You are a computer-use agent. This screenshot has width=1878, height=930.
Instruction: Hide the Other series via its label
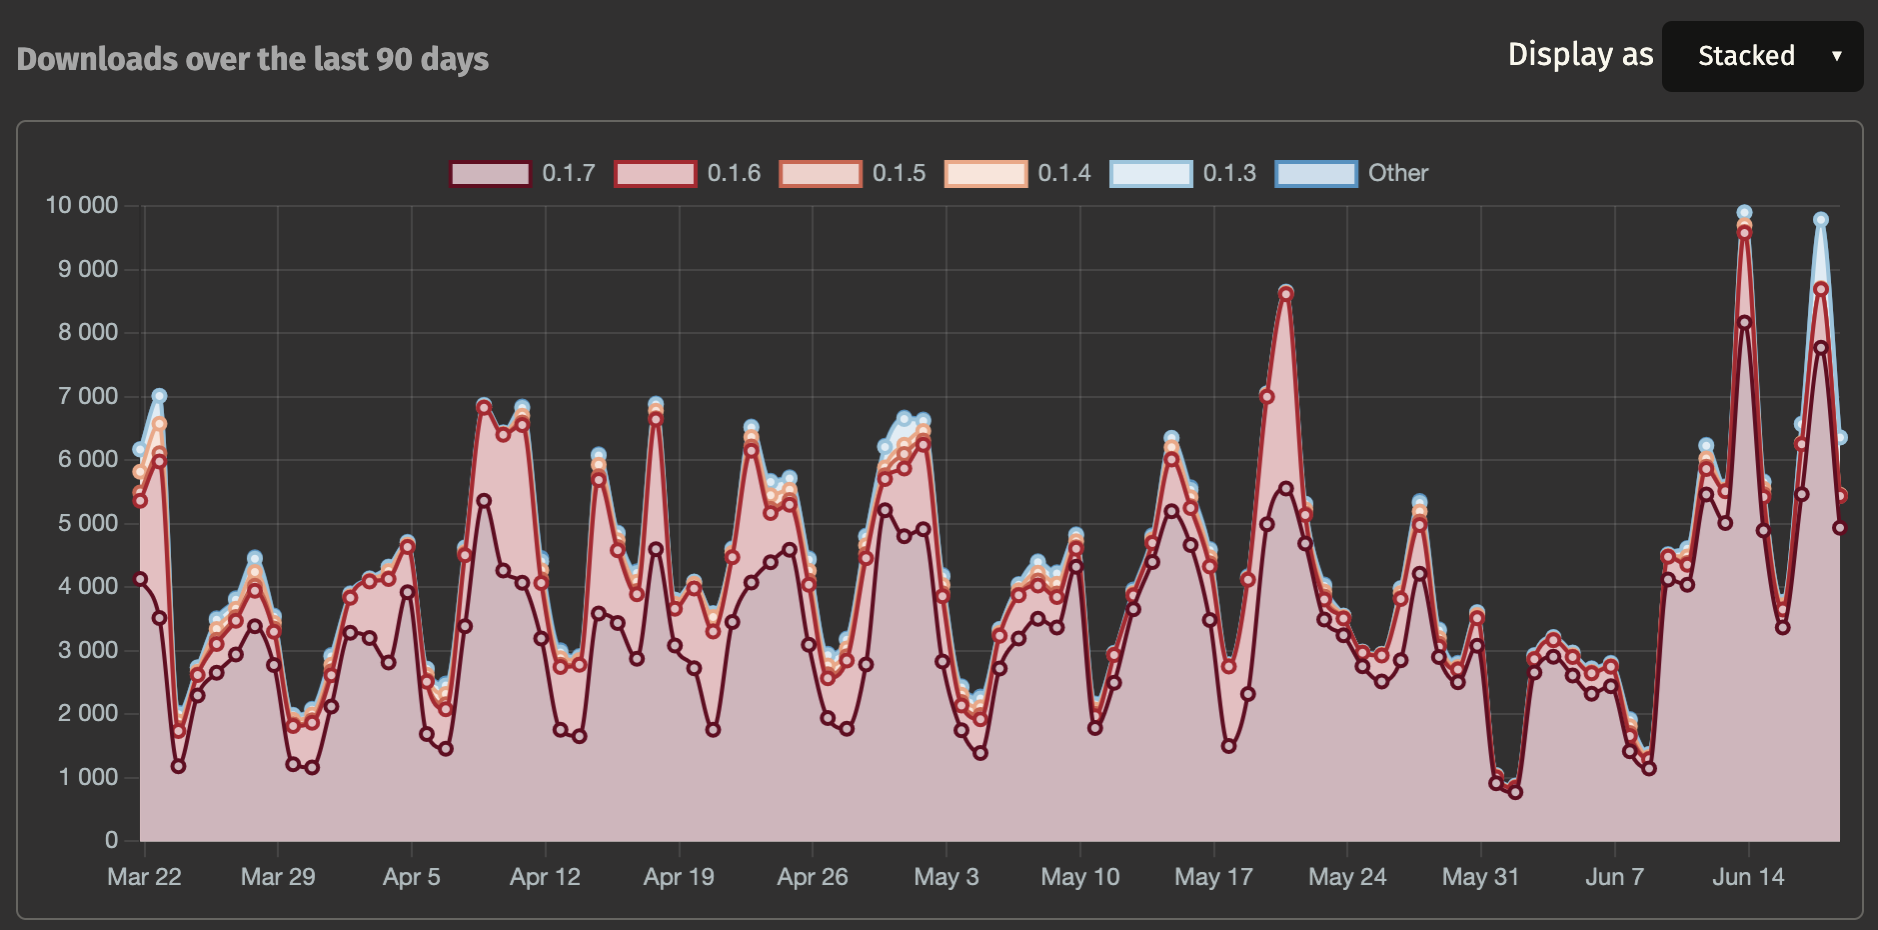tap(1398, 173)
